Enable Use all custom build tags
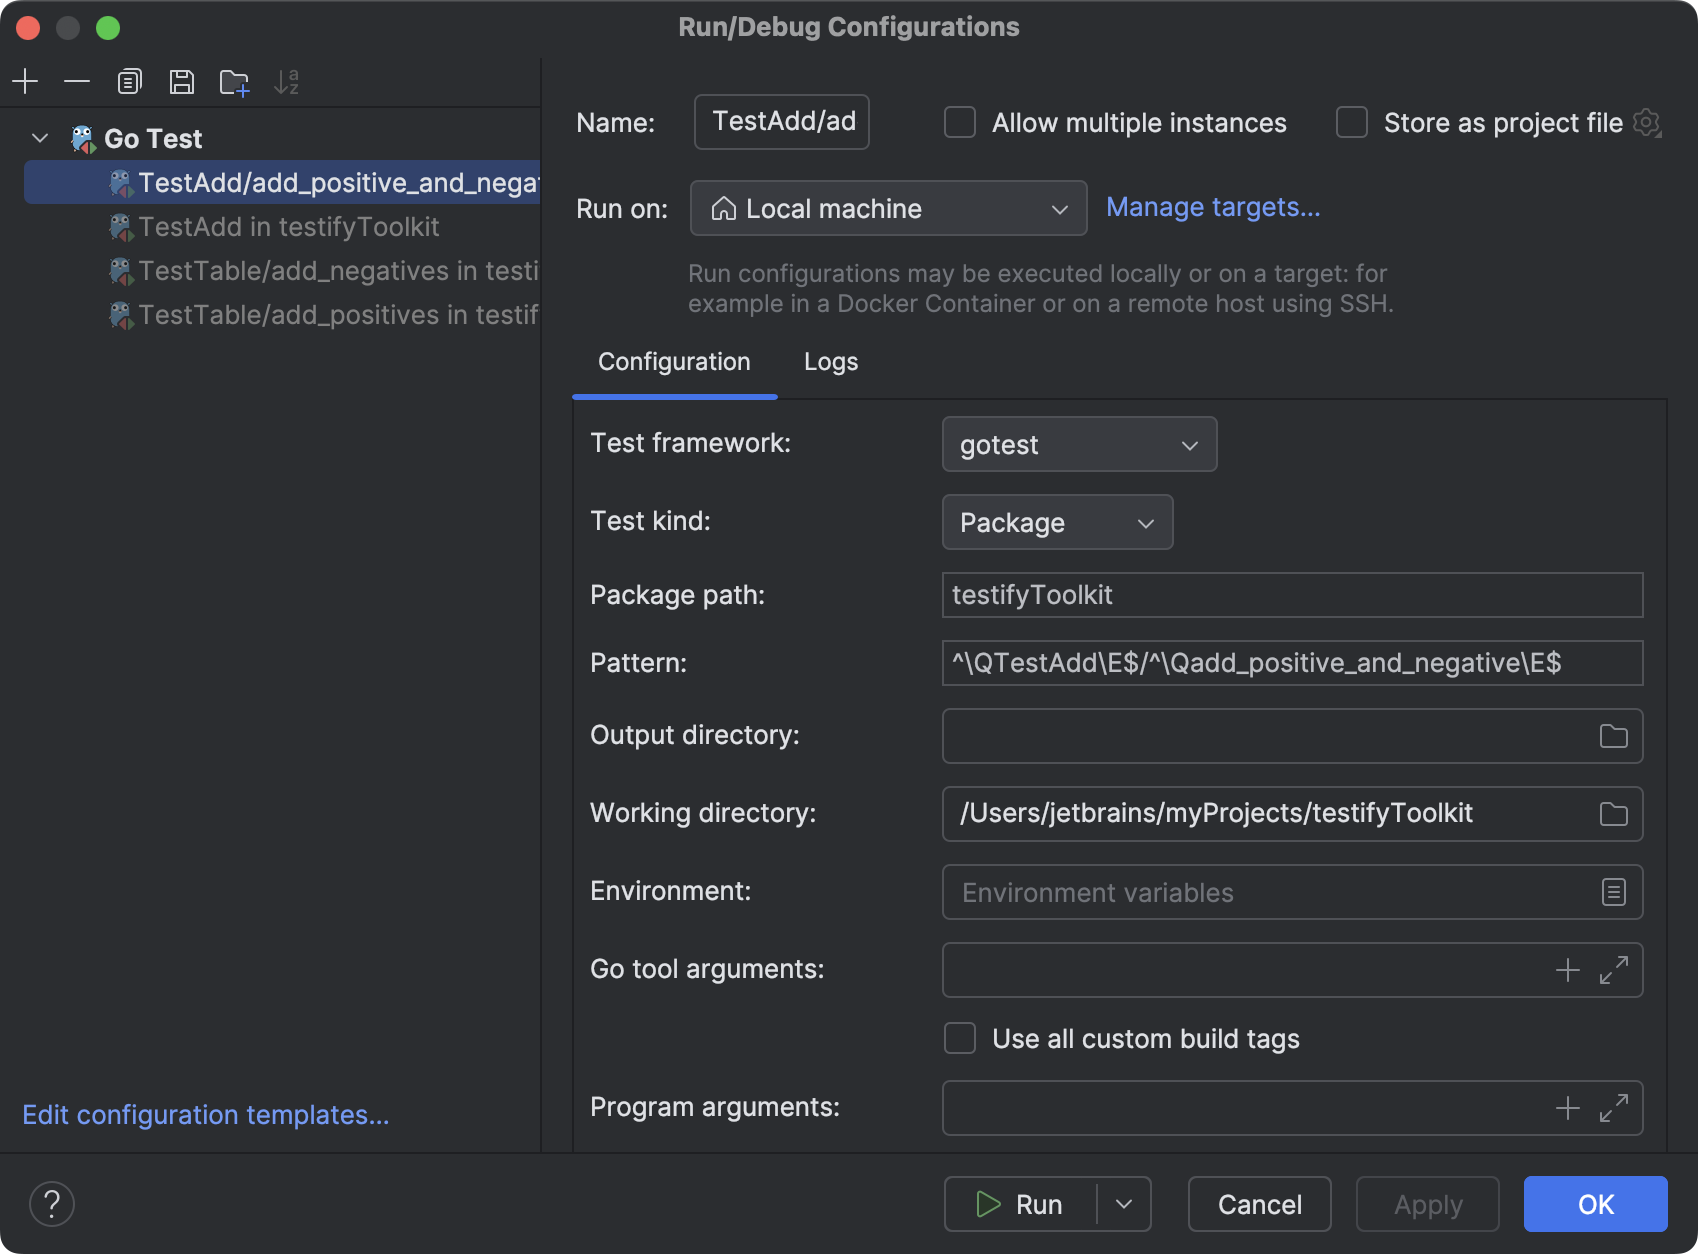This screenshot has width=1698, height=1254. 959,1038
